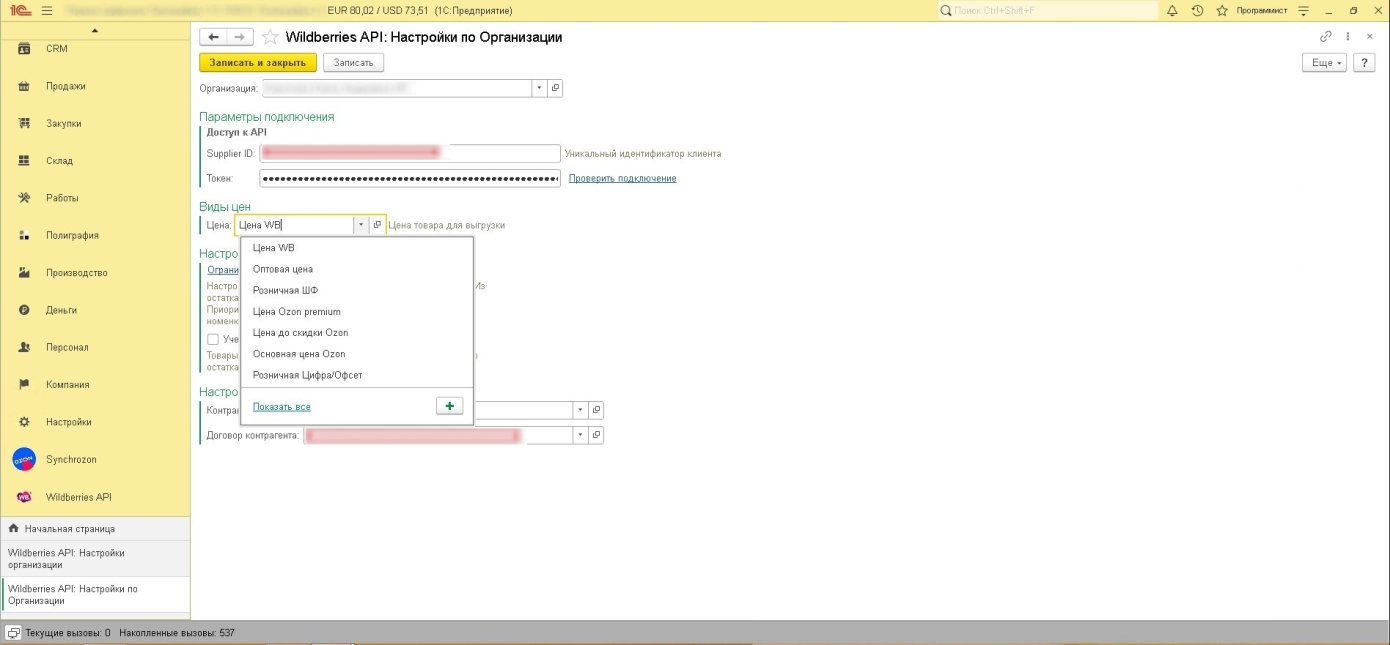Open the Договор контрагента record
The height and width of the screenshot is (645, 1390).
click(x=597, y=435)
